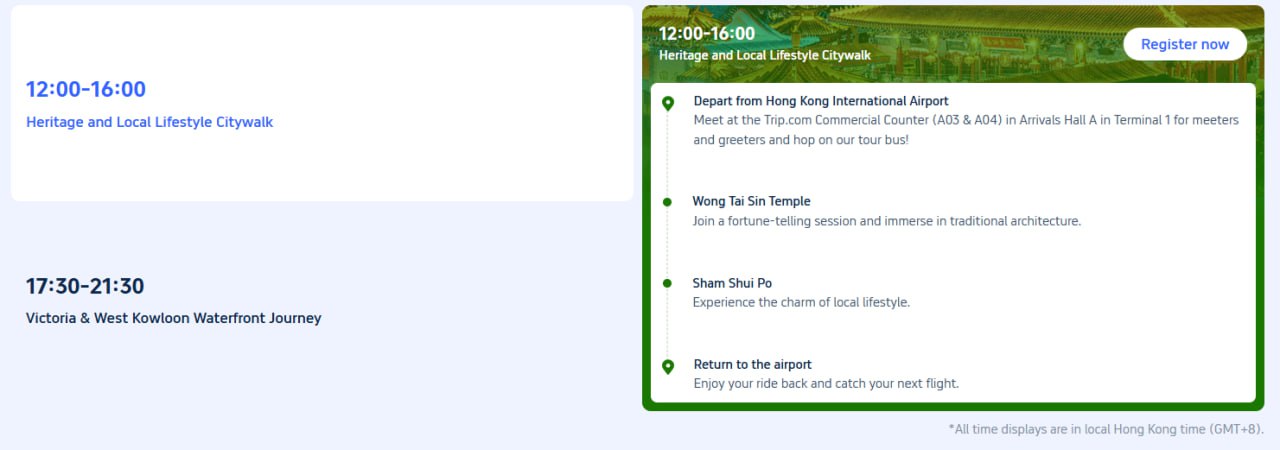
Task: Click the Register now button
Action: (x=1185, y=44)
